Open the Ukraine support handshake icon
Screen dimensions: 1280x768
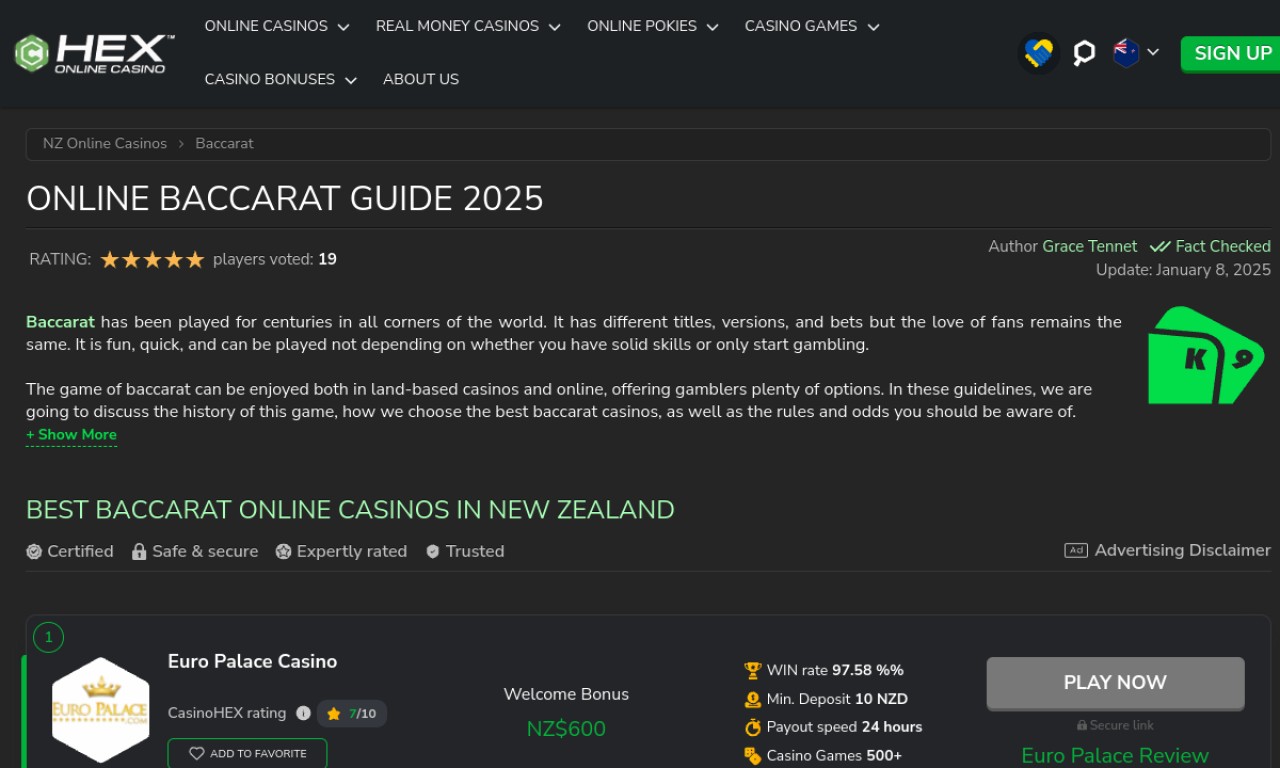tap(1039, 53)
